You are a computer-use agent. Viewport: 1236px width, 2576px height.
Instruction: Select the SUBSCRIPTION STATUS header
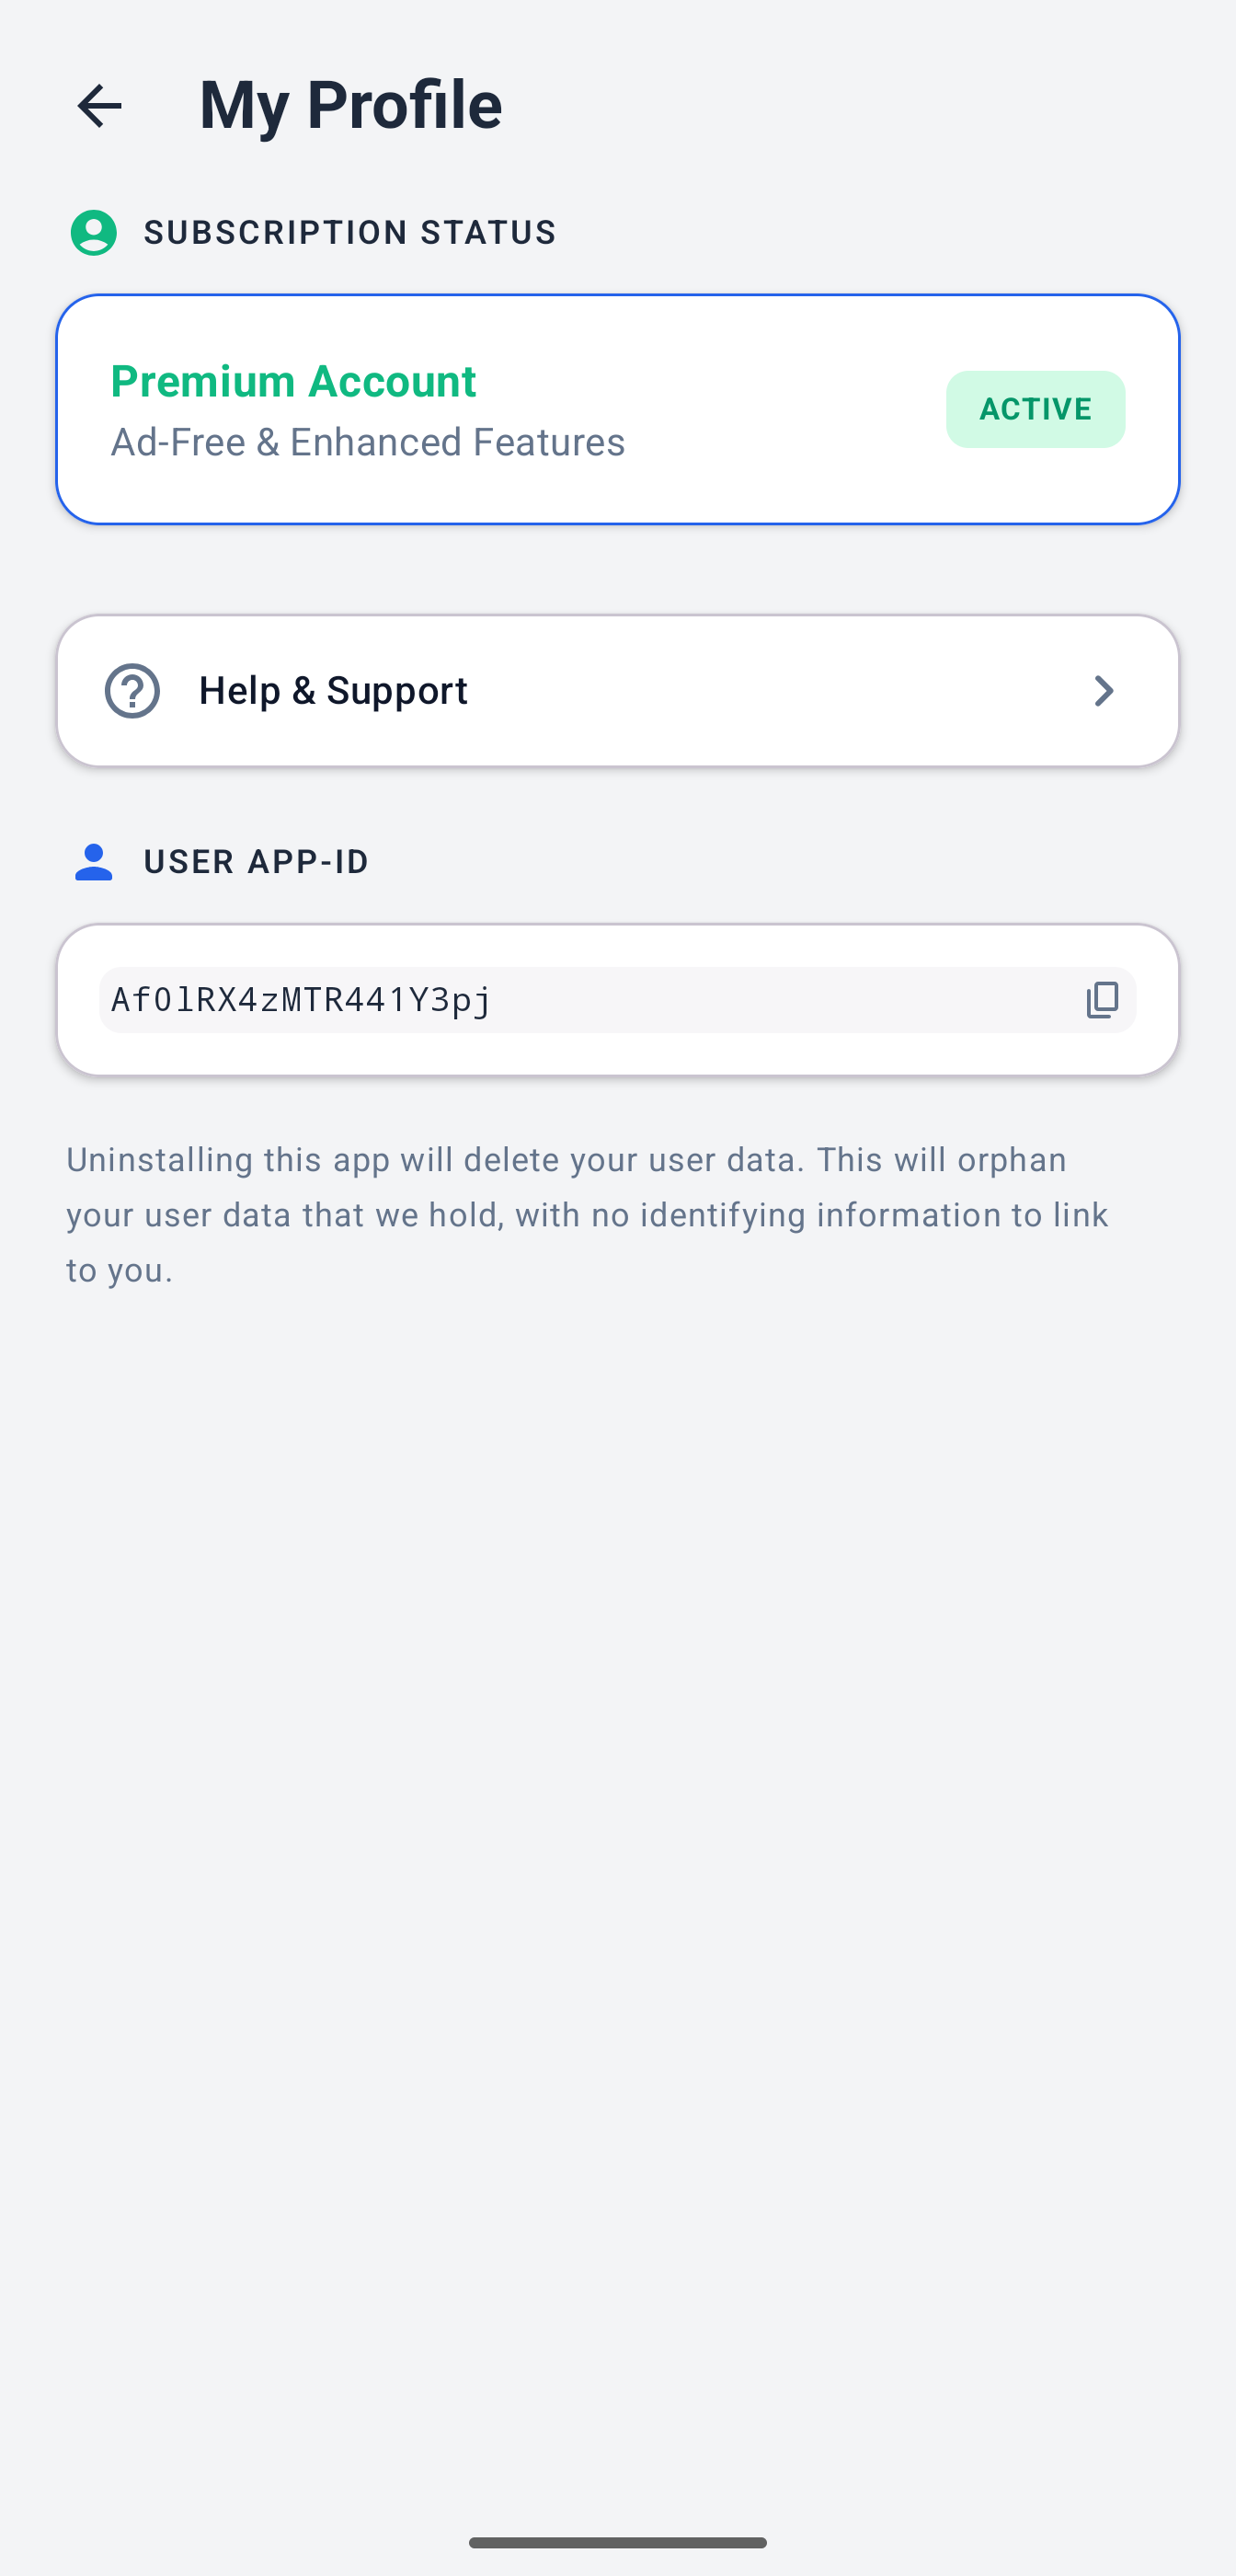(350, 232)
